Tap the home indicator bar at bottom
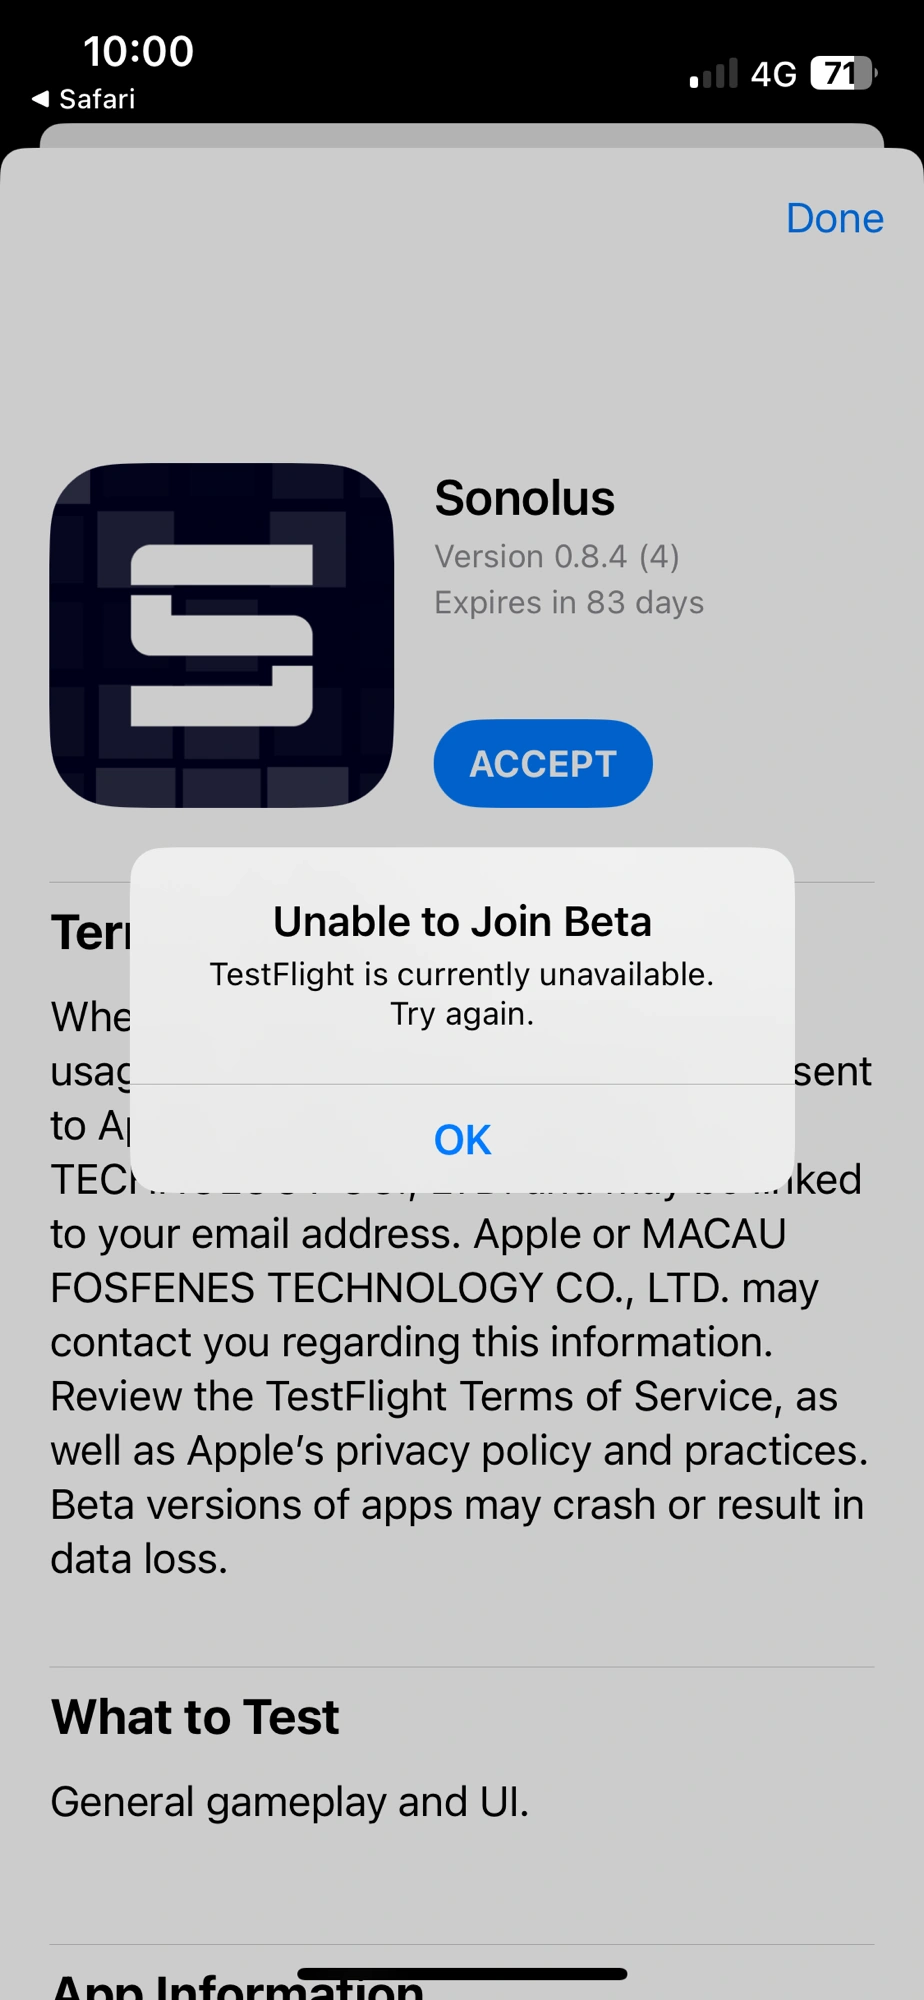The height and width of the screenshot is (2000, 924). point(462,1974)
